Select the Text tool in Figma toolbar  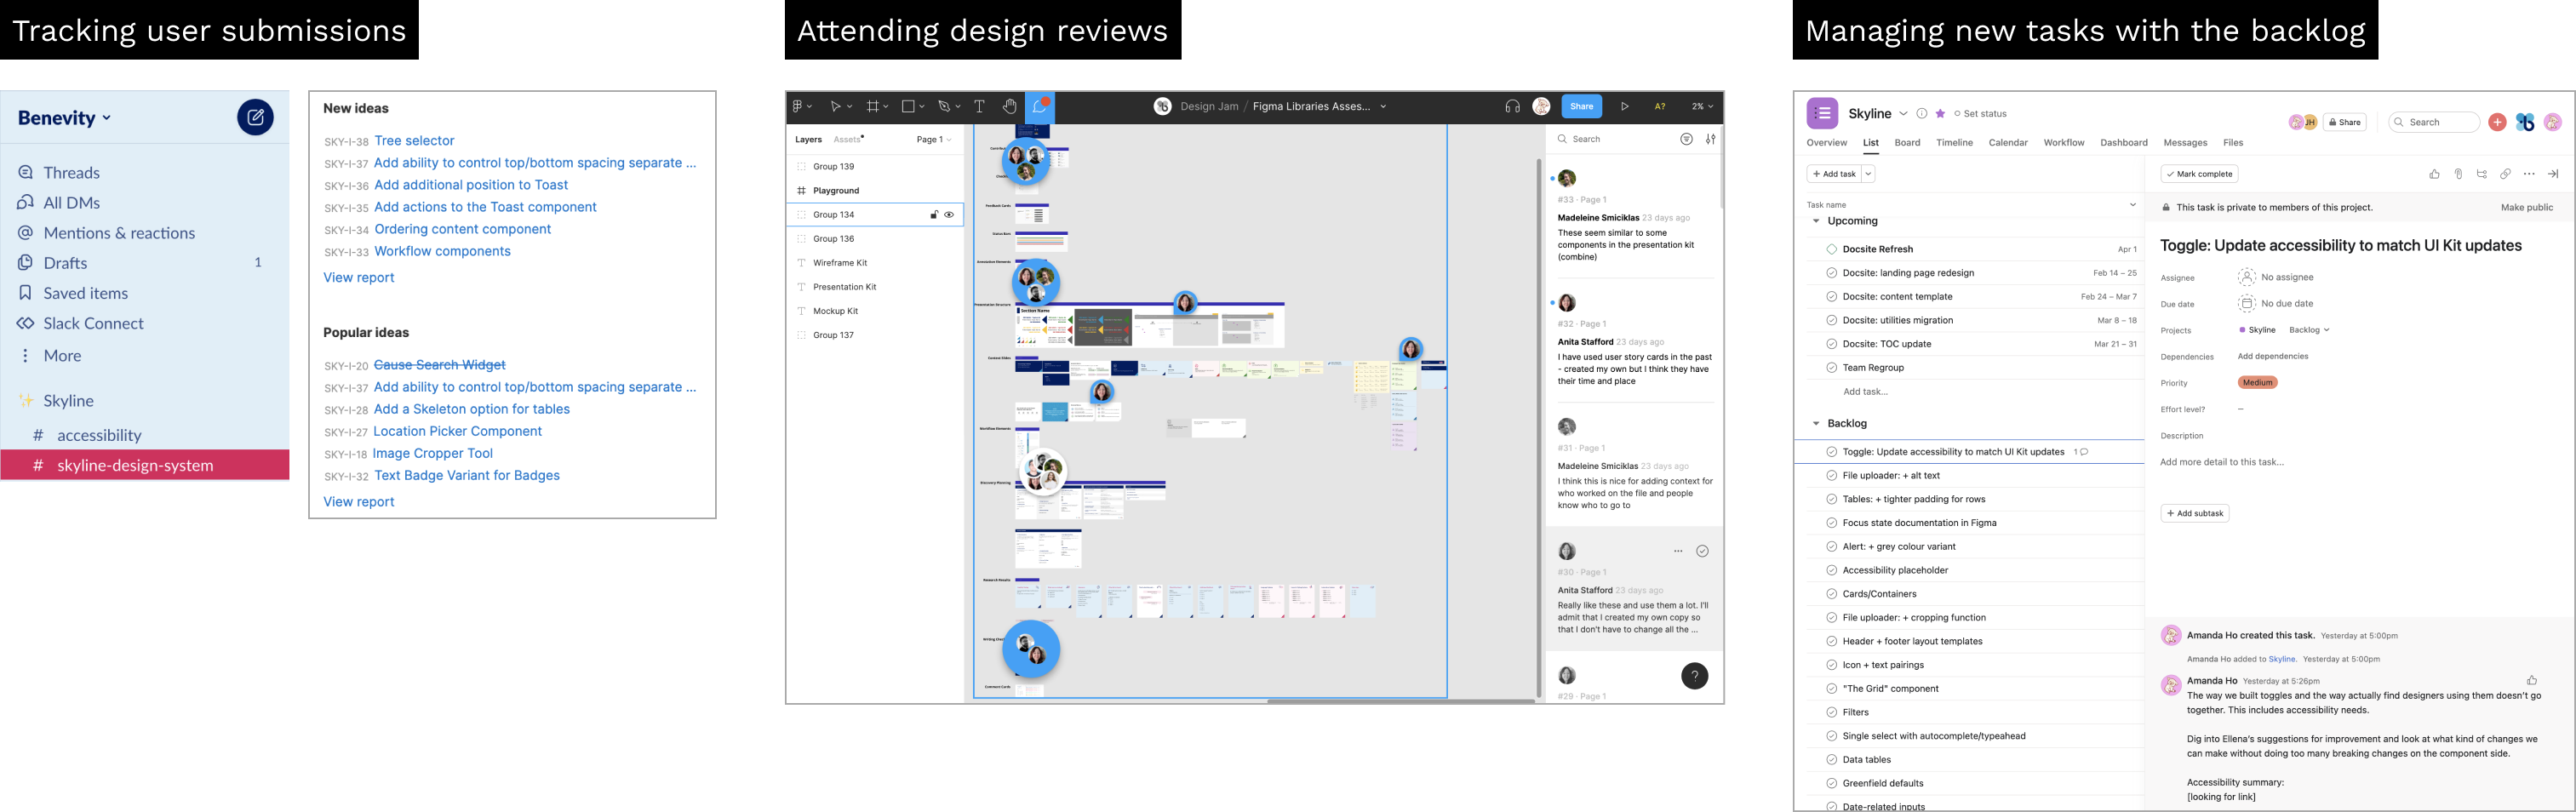pyautogui.click(x=979, y=106)
